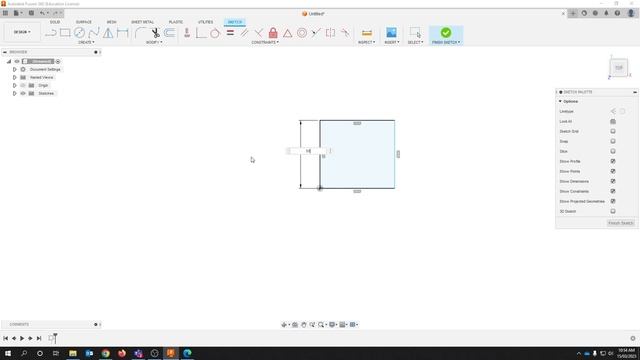Select the Spline sketch tool
The width and height of the screenshot is (640, 360).
point(94,33)
